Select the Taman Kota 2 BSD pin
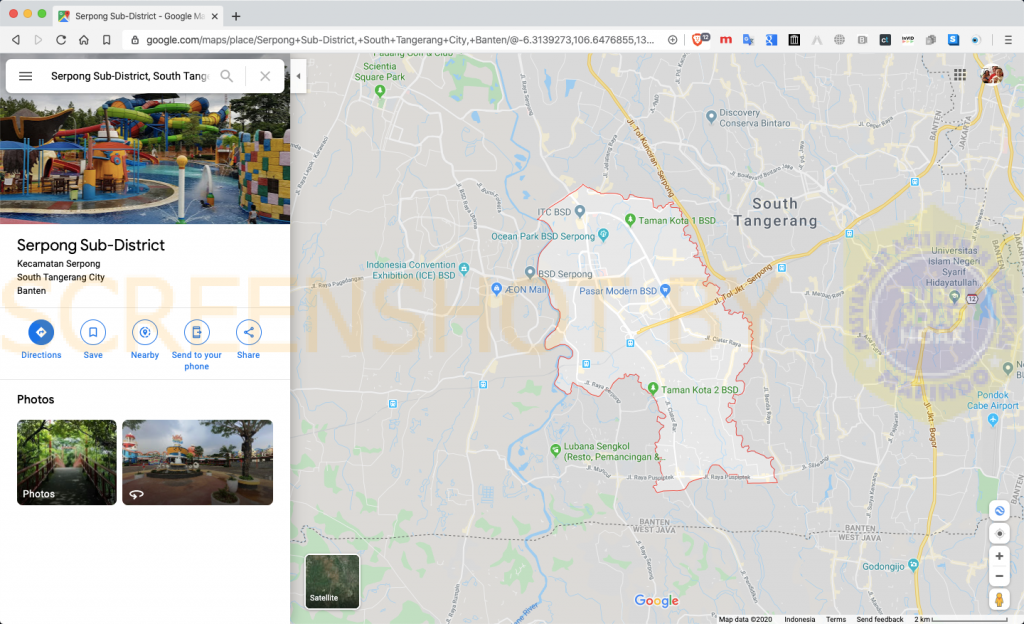This screenshot has width=1024, height=624. (x=652, y=388)
